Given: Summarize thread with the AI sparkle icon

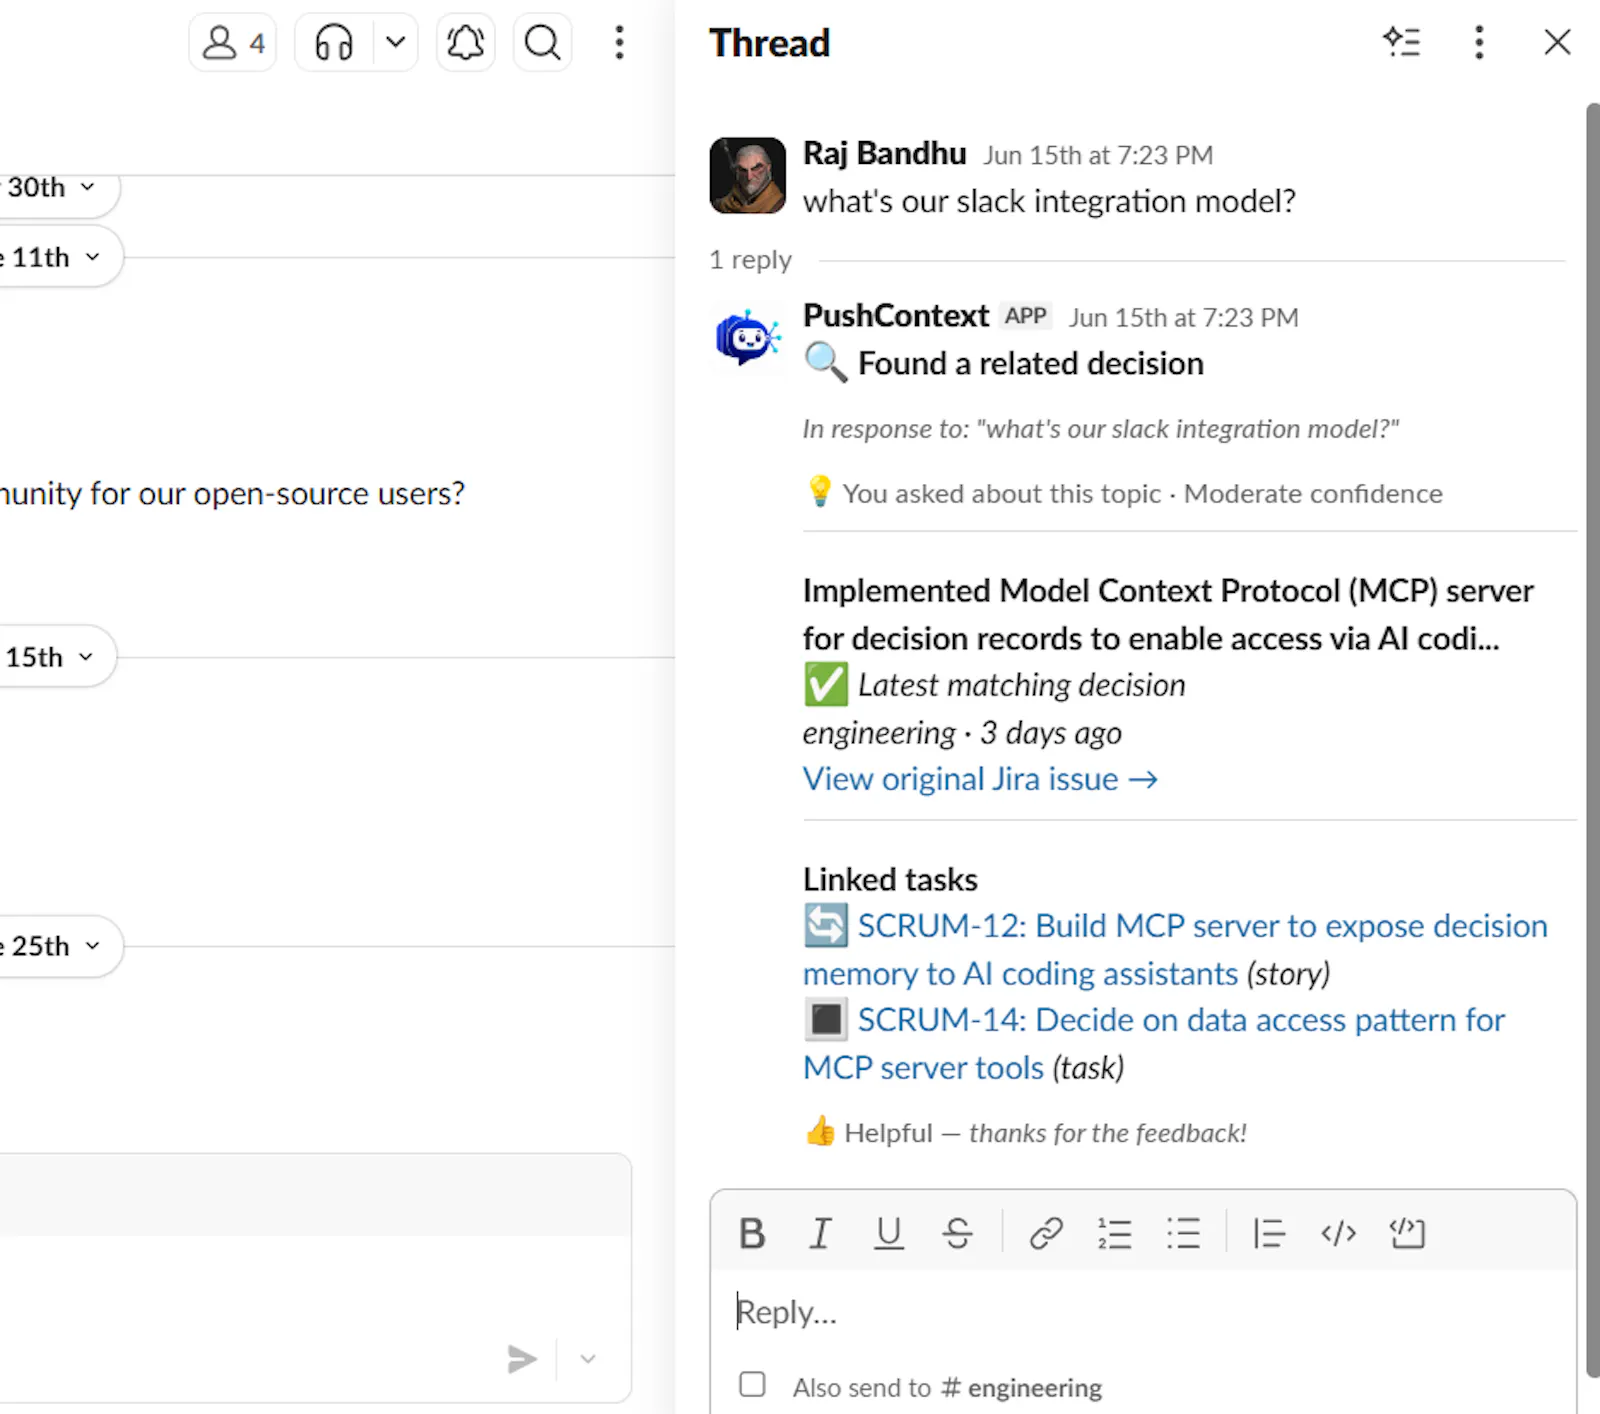Looking at the screenshot, I should 1401,42.
